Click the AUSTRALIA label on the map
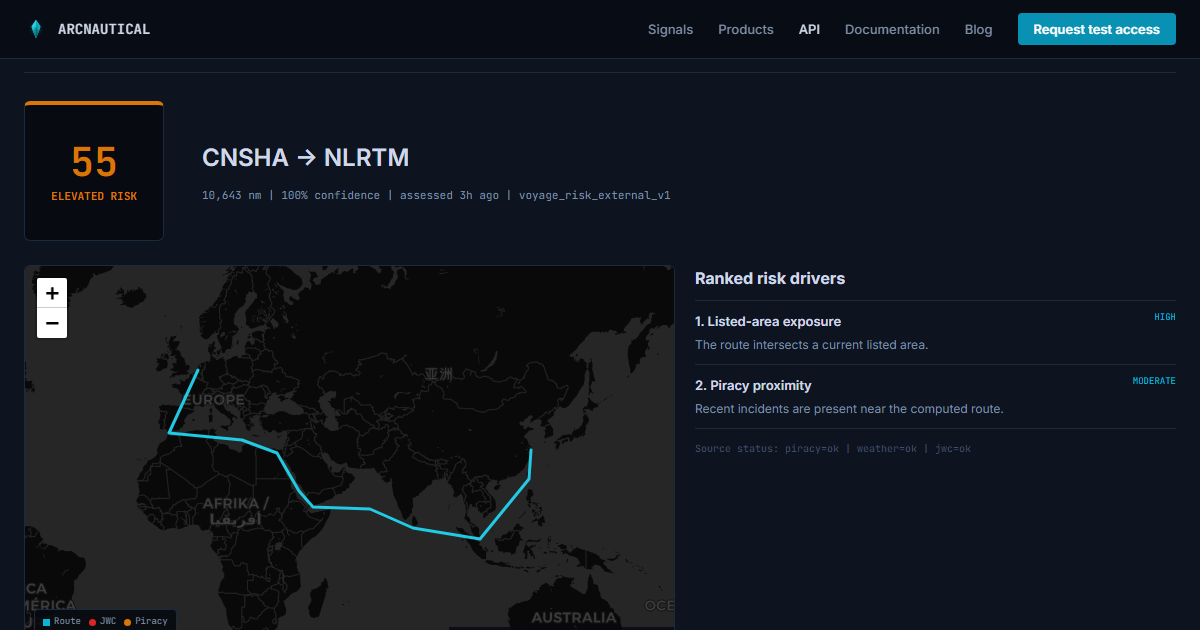The height and width of the screenshot is (630, 1200). (x=574, y=618)
